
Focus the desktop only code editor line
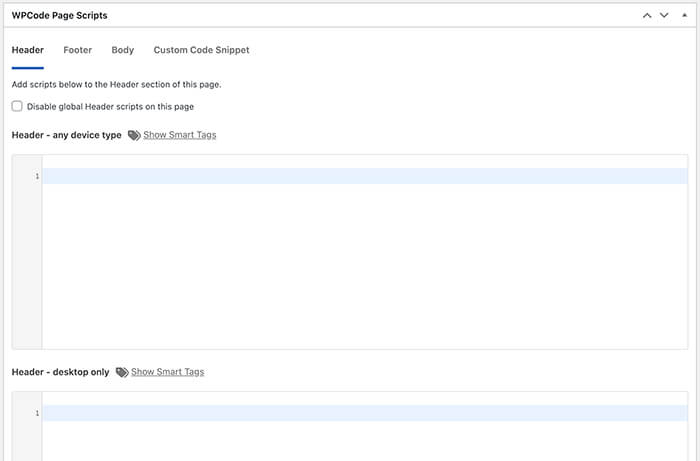tap(365, 413)
